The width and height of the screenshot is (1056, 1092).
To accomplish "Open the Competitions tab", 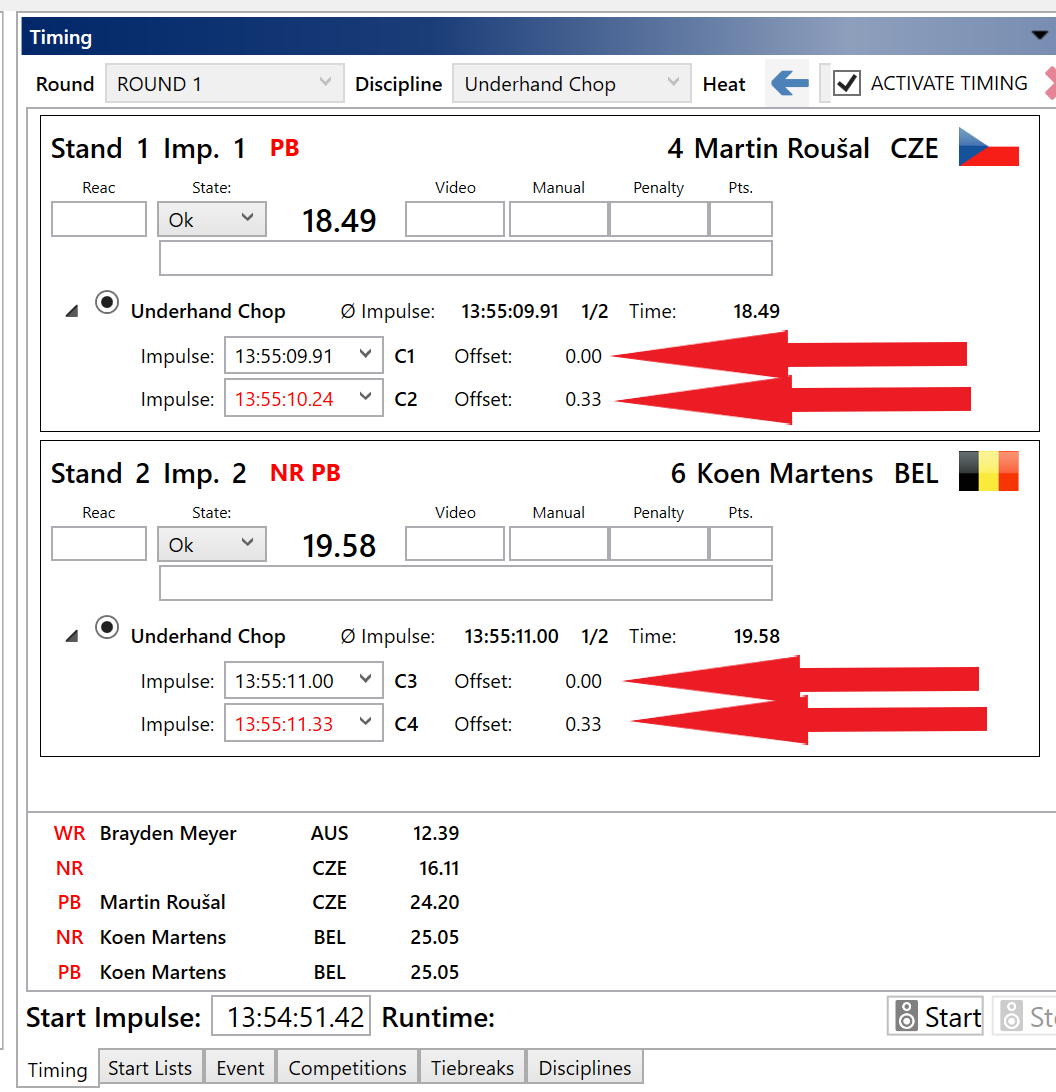I will point(347,1068).
